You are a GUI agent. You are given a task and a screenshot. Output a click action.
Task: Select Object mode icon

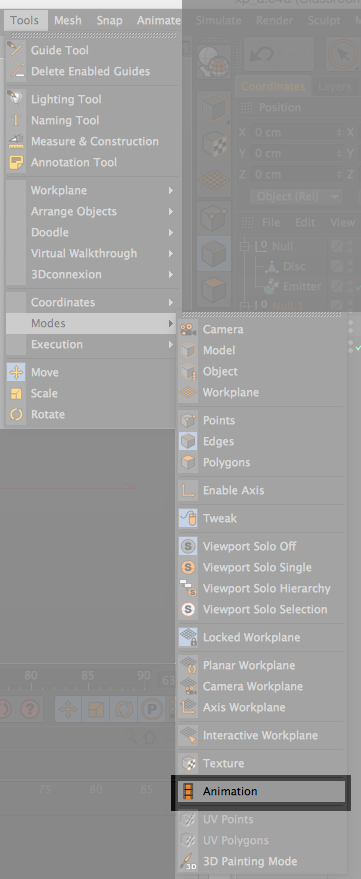tap(188, 372)
